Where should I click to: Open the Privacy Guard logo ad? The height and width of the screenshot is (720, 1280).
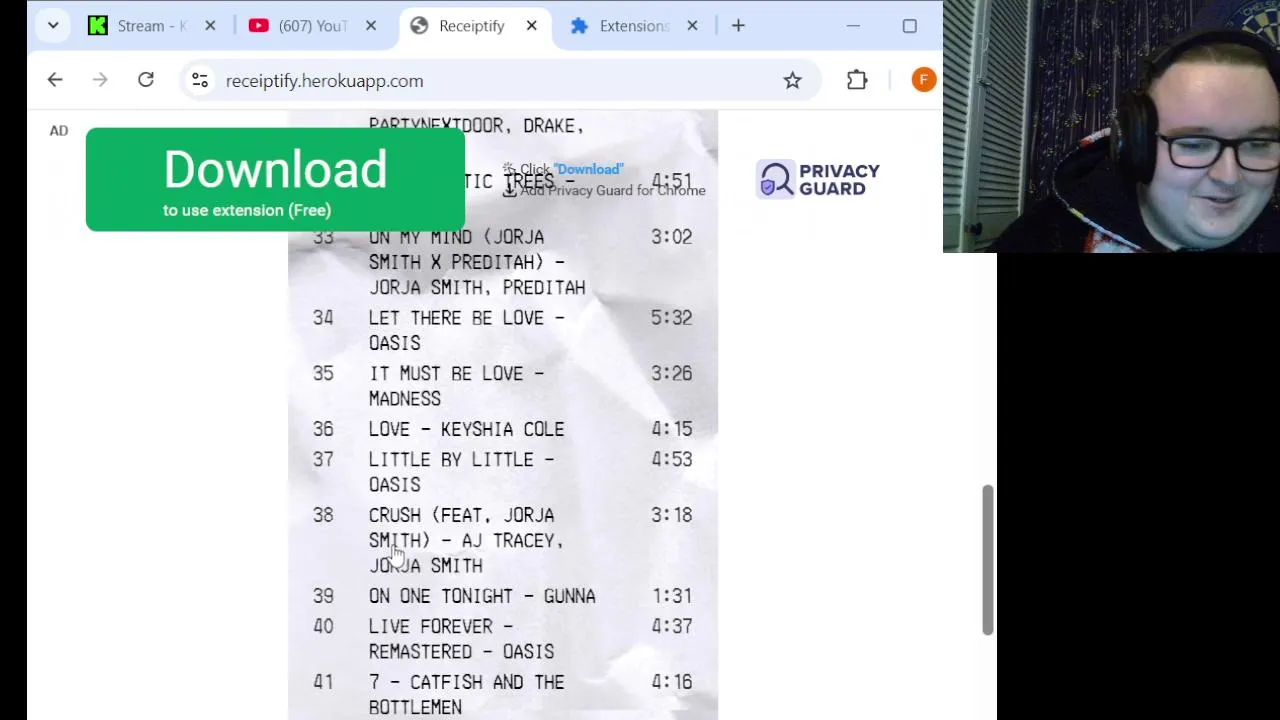(x=818, y=180)
